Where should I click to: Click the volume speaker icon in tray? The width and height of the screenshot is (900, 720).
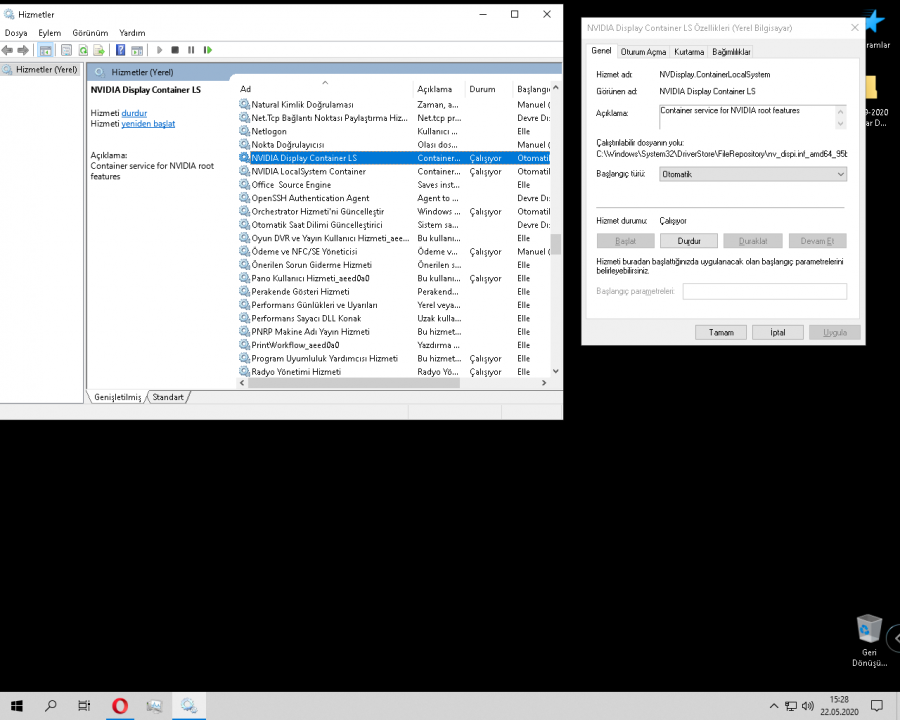(x=808, y=706)
